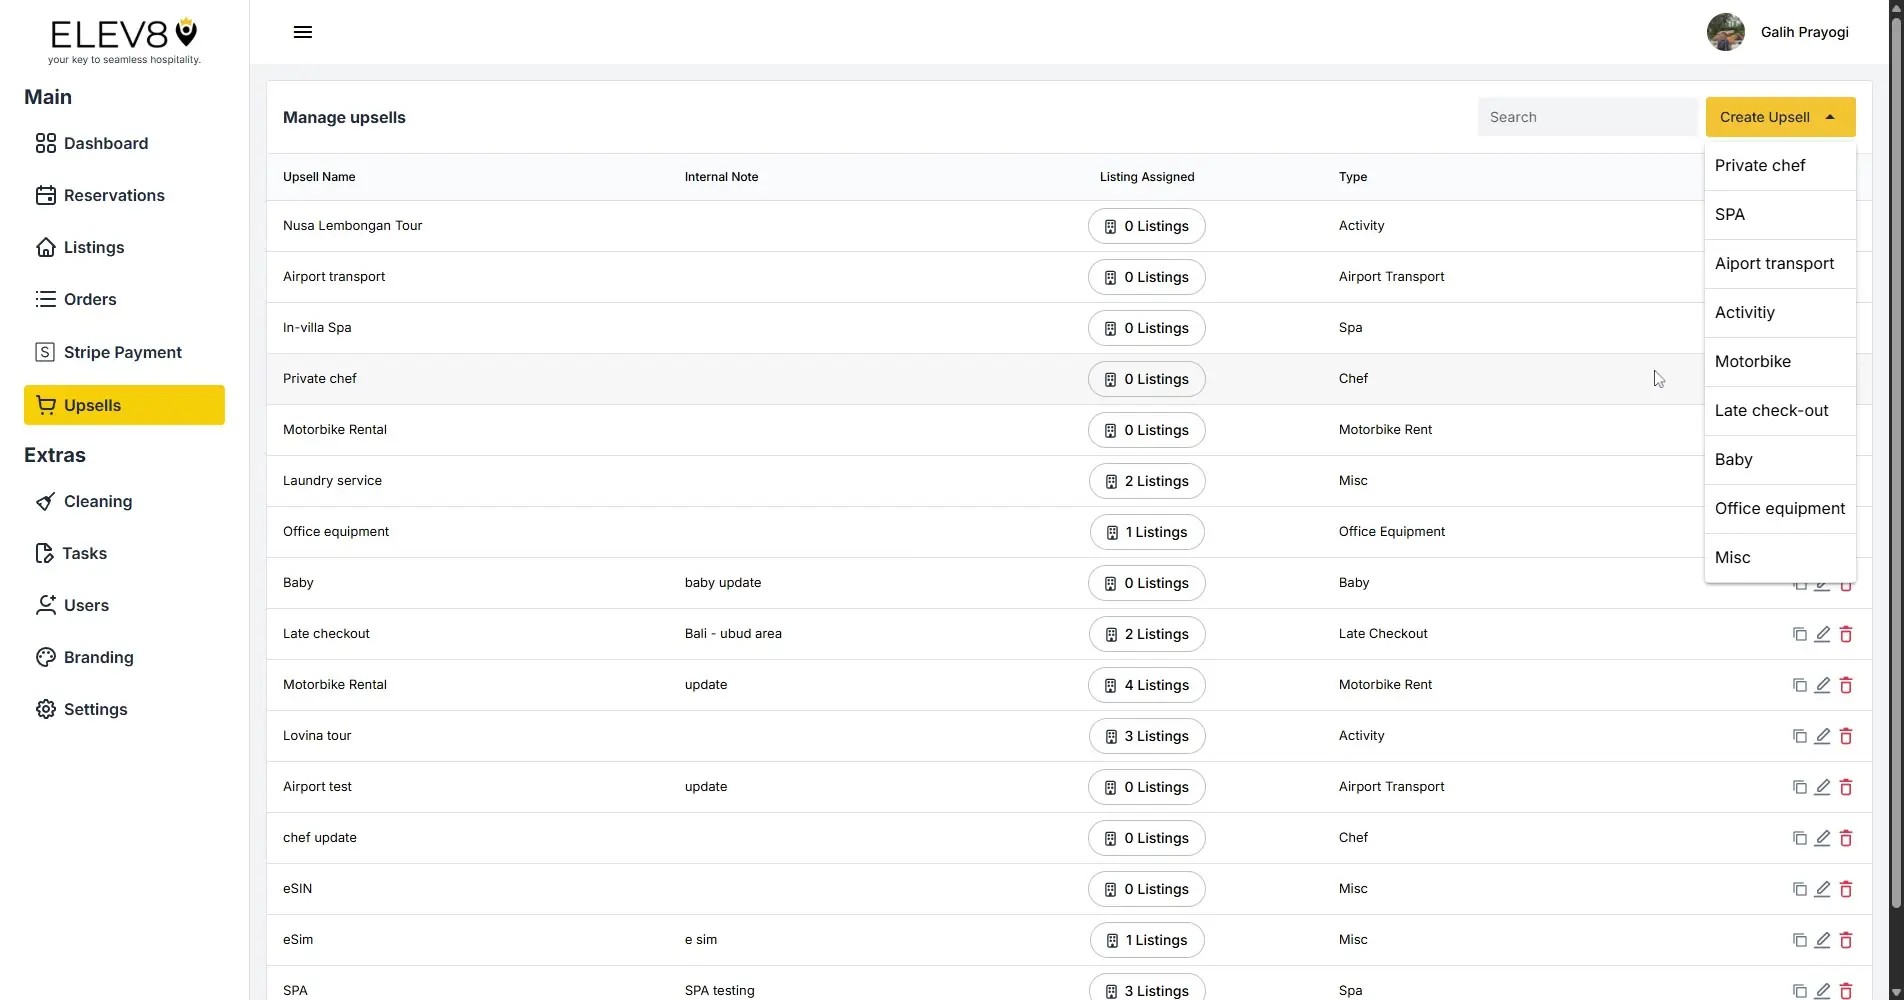
Task: Click the Galih Prayogi profile name
Action: pos(1804,31)
